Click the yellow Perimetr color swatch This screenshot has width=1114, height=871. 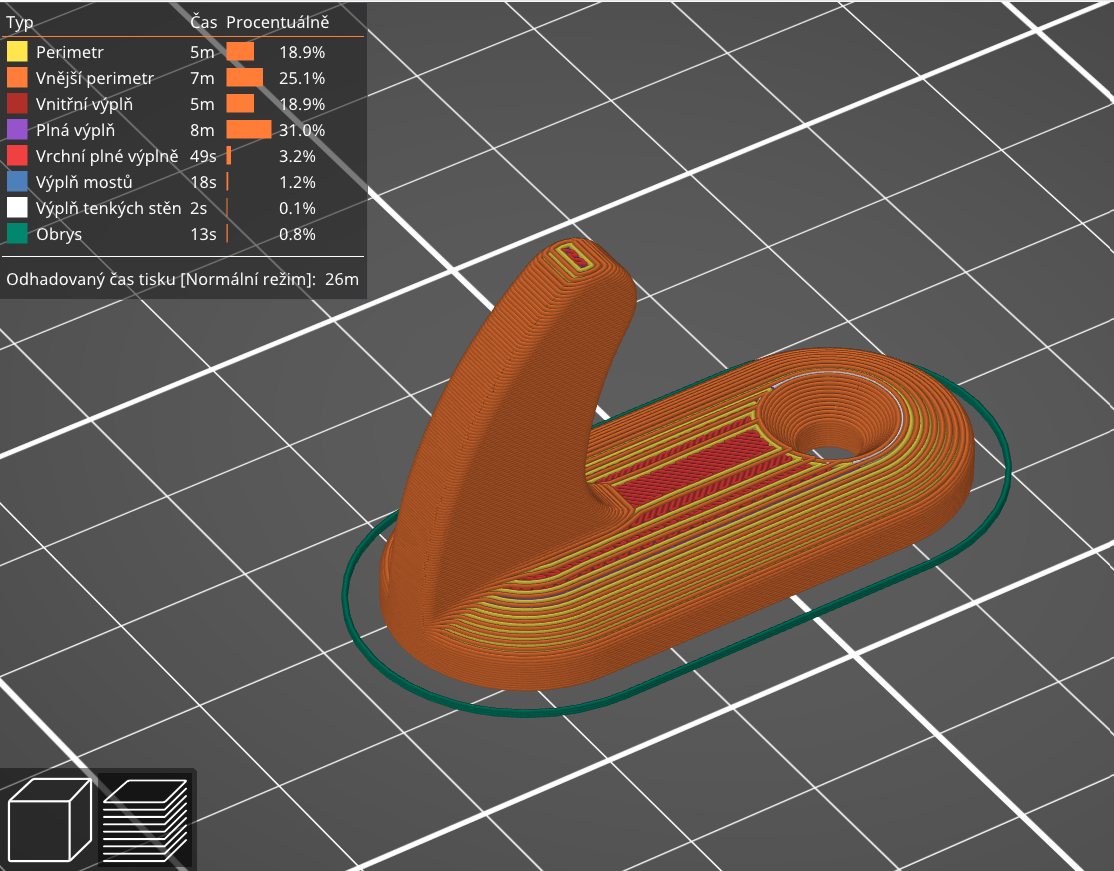coord(17,51)
